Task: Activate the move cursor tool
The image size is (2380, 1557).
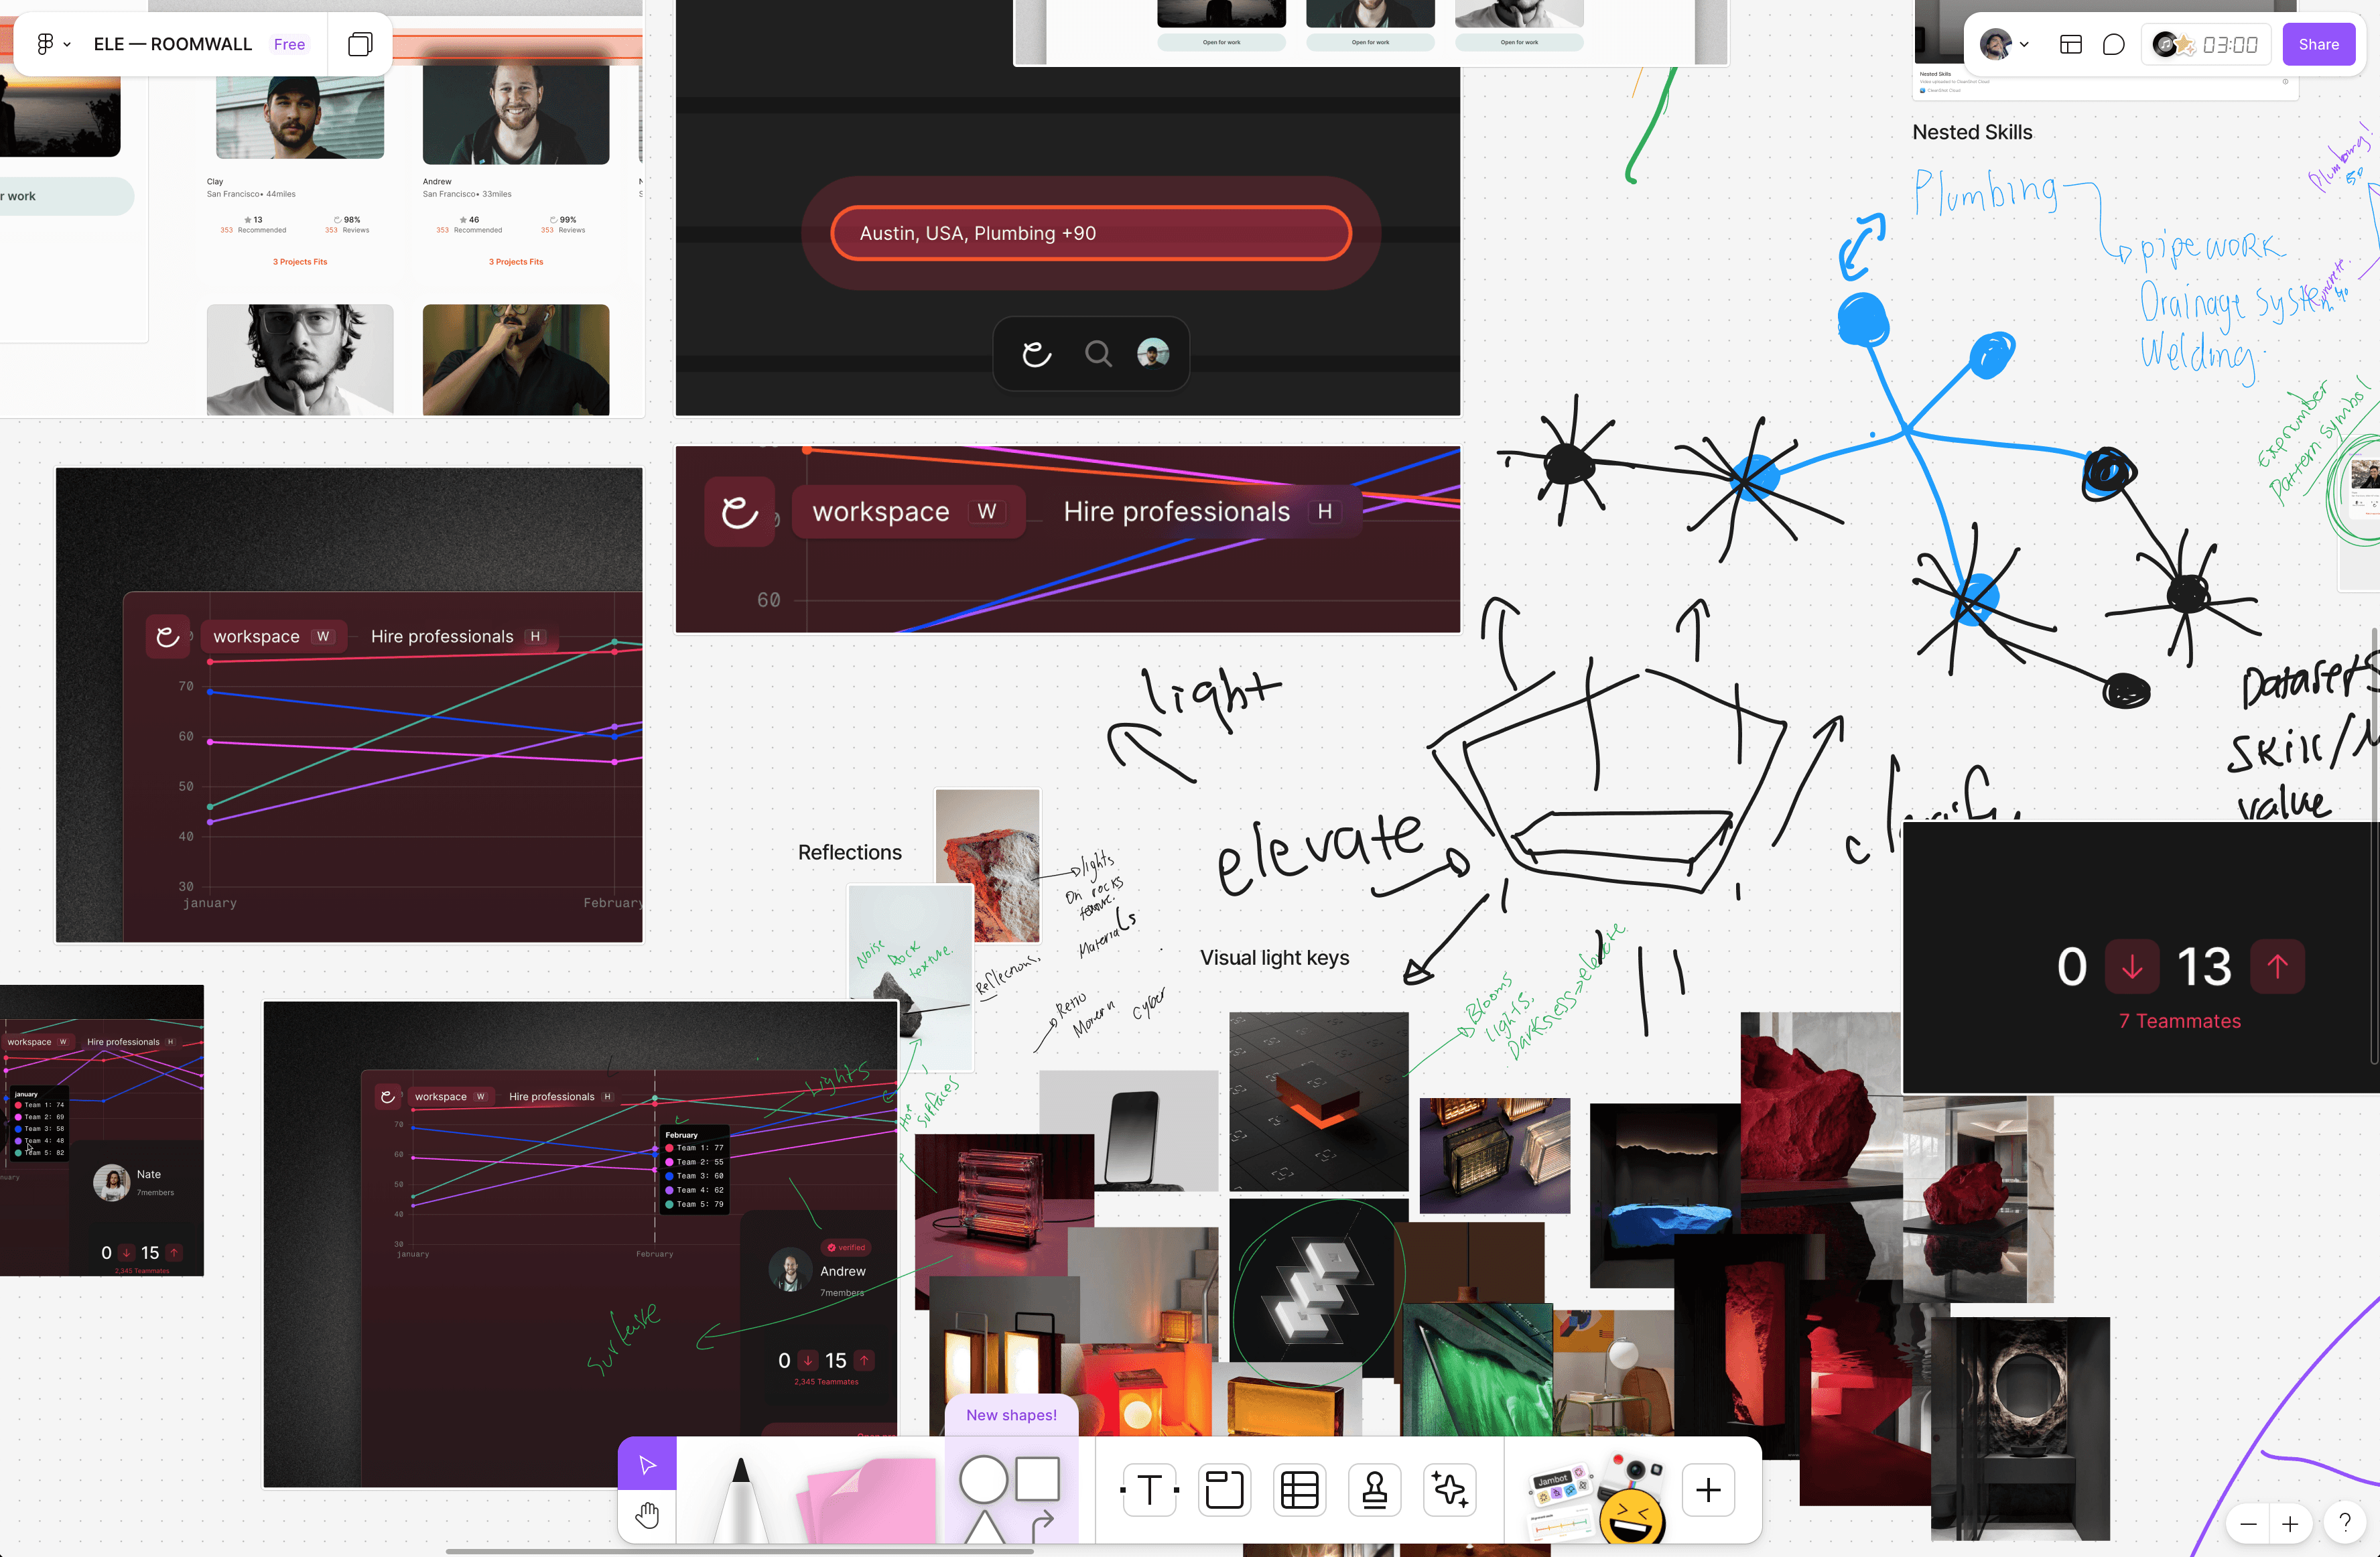Action: click(647, 1465)
